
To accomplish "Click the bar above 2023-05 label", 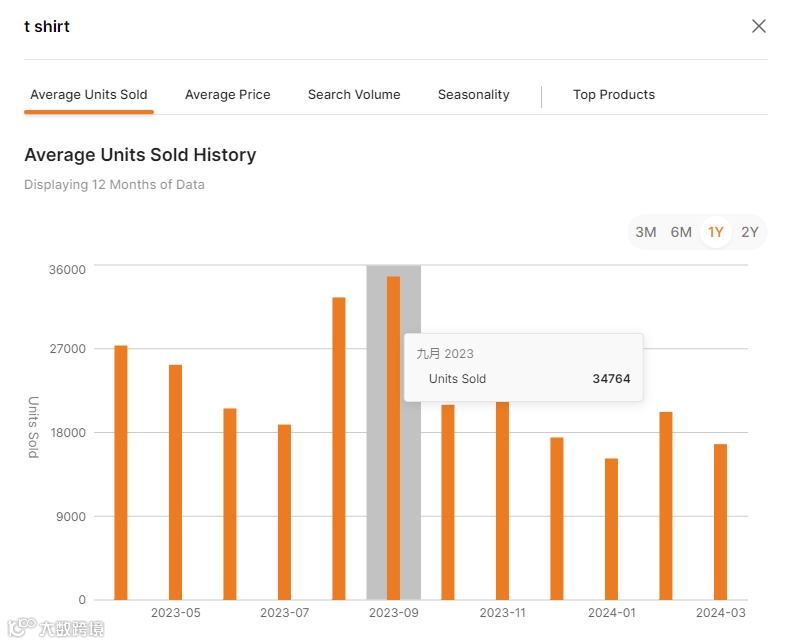I will pos(176,482).
